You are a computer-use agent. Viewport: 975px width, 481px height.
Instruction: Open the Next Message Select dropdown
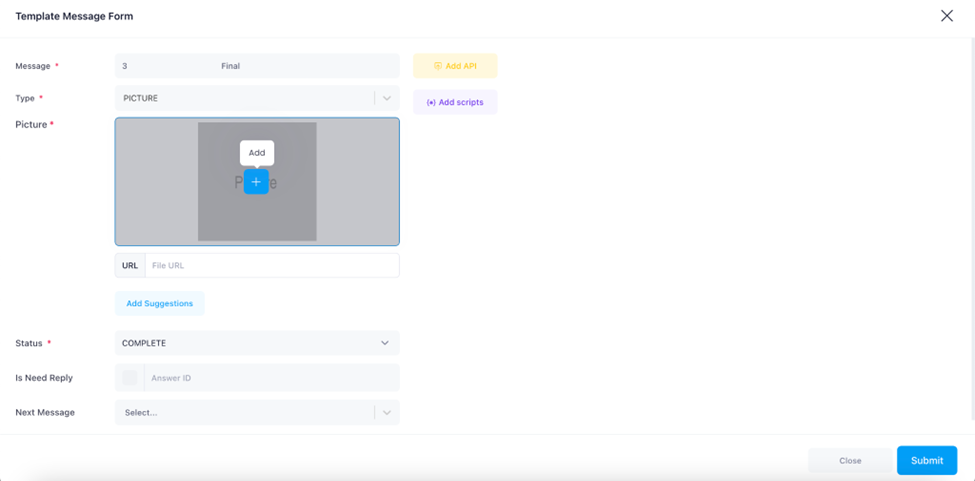(x=244, y=412)
